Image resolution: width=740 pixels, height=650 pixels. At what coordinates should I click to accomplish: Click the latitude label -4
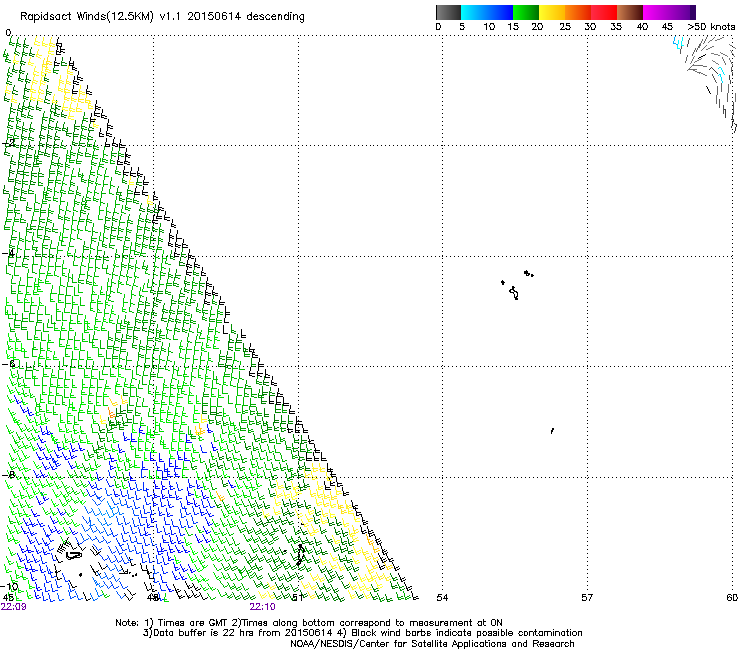9,253
